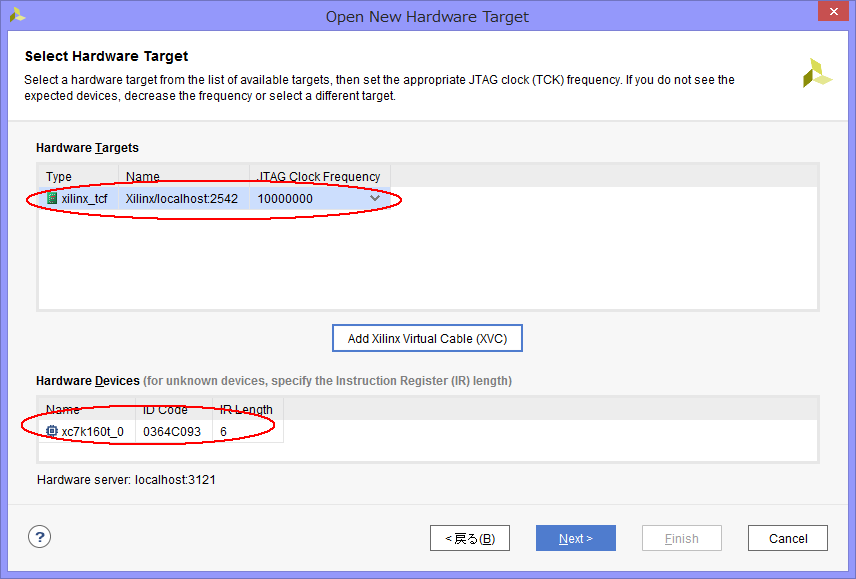Screen dimensions: 856x579
Task: Expand the JTAG Clock Frequency dropdown
Action: point(375,199)
